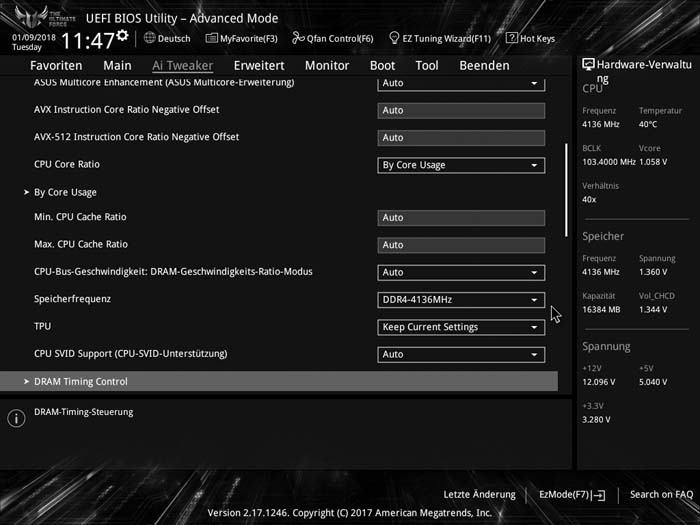Open the DRAM-Geschwindigkeits-Ratio-Modus dropdown
The height and width of the screenshot is (525, 700).
(461, 273)
